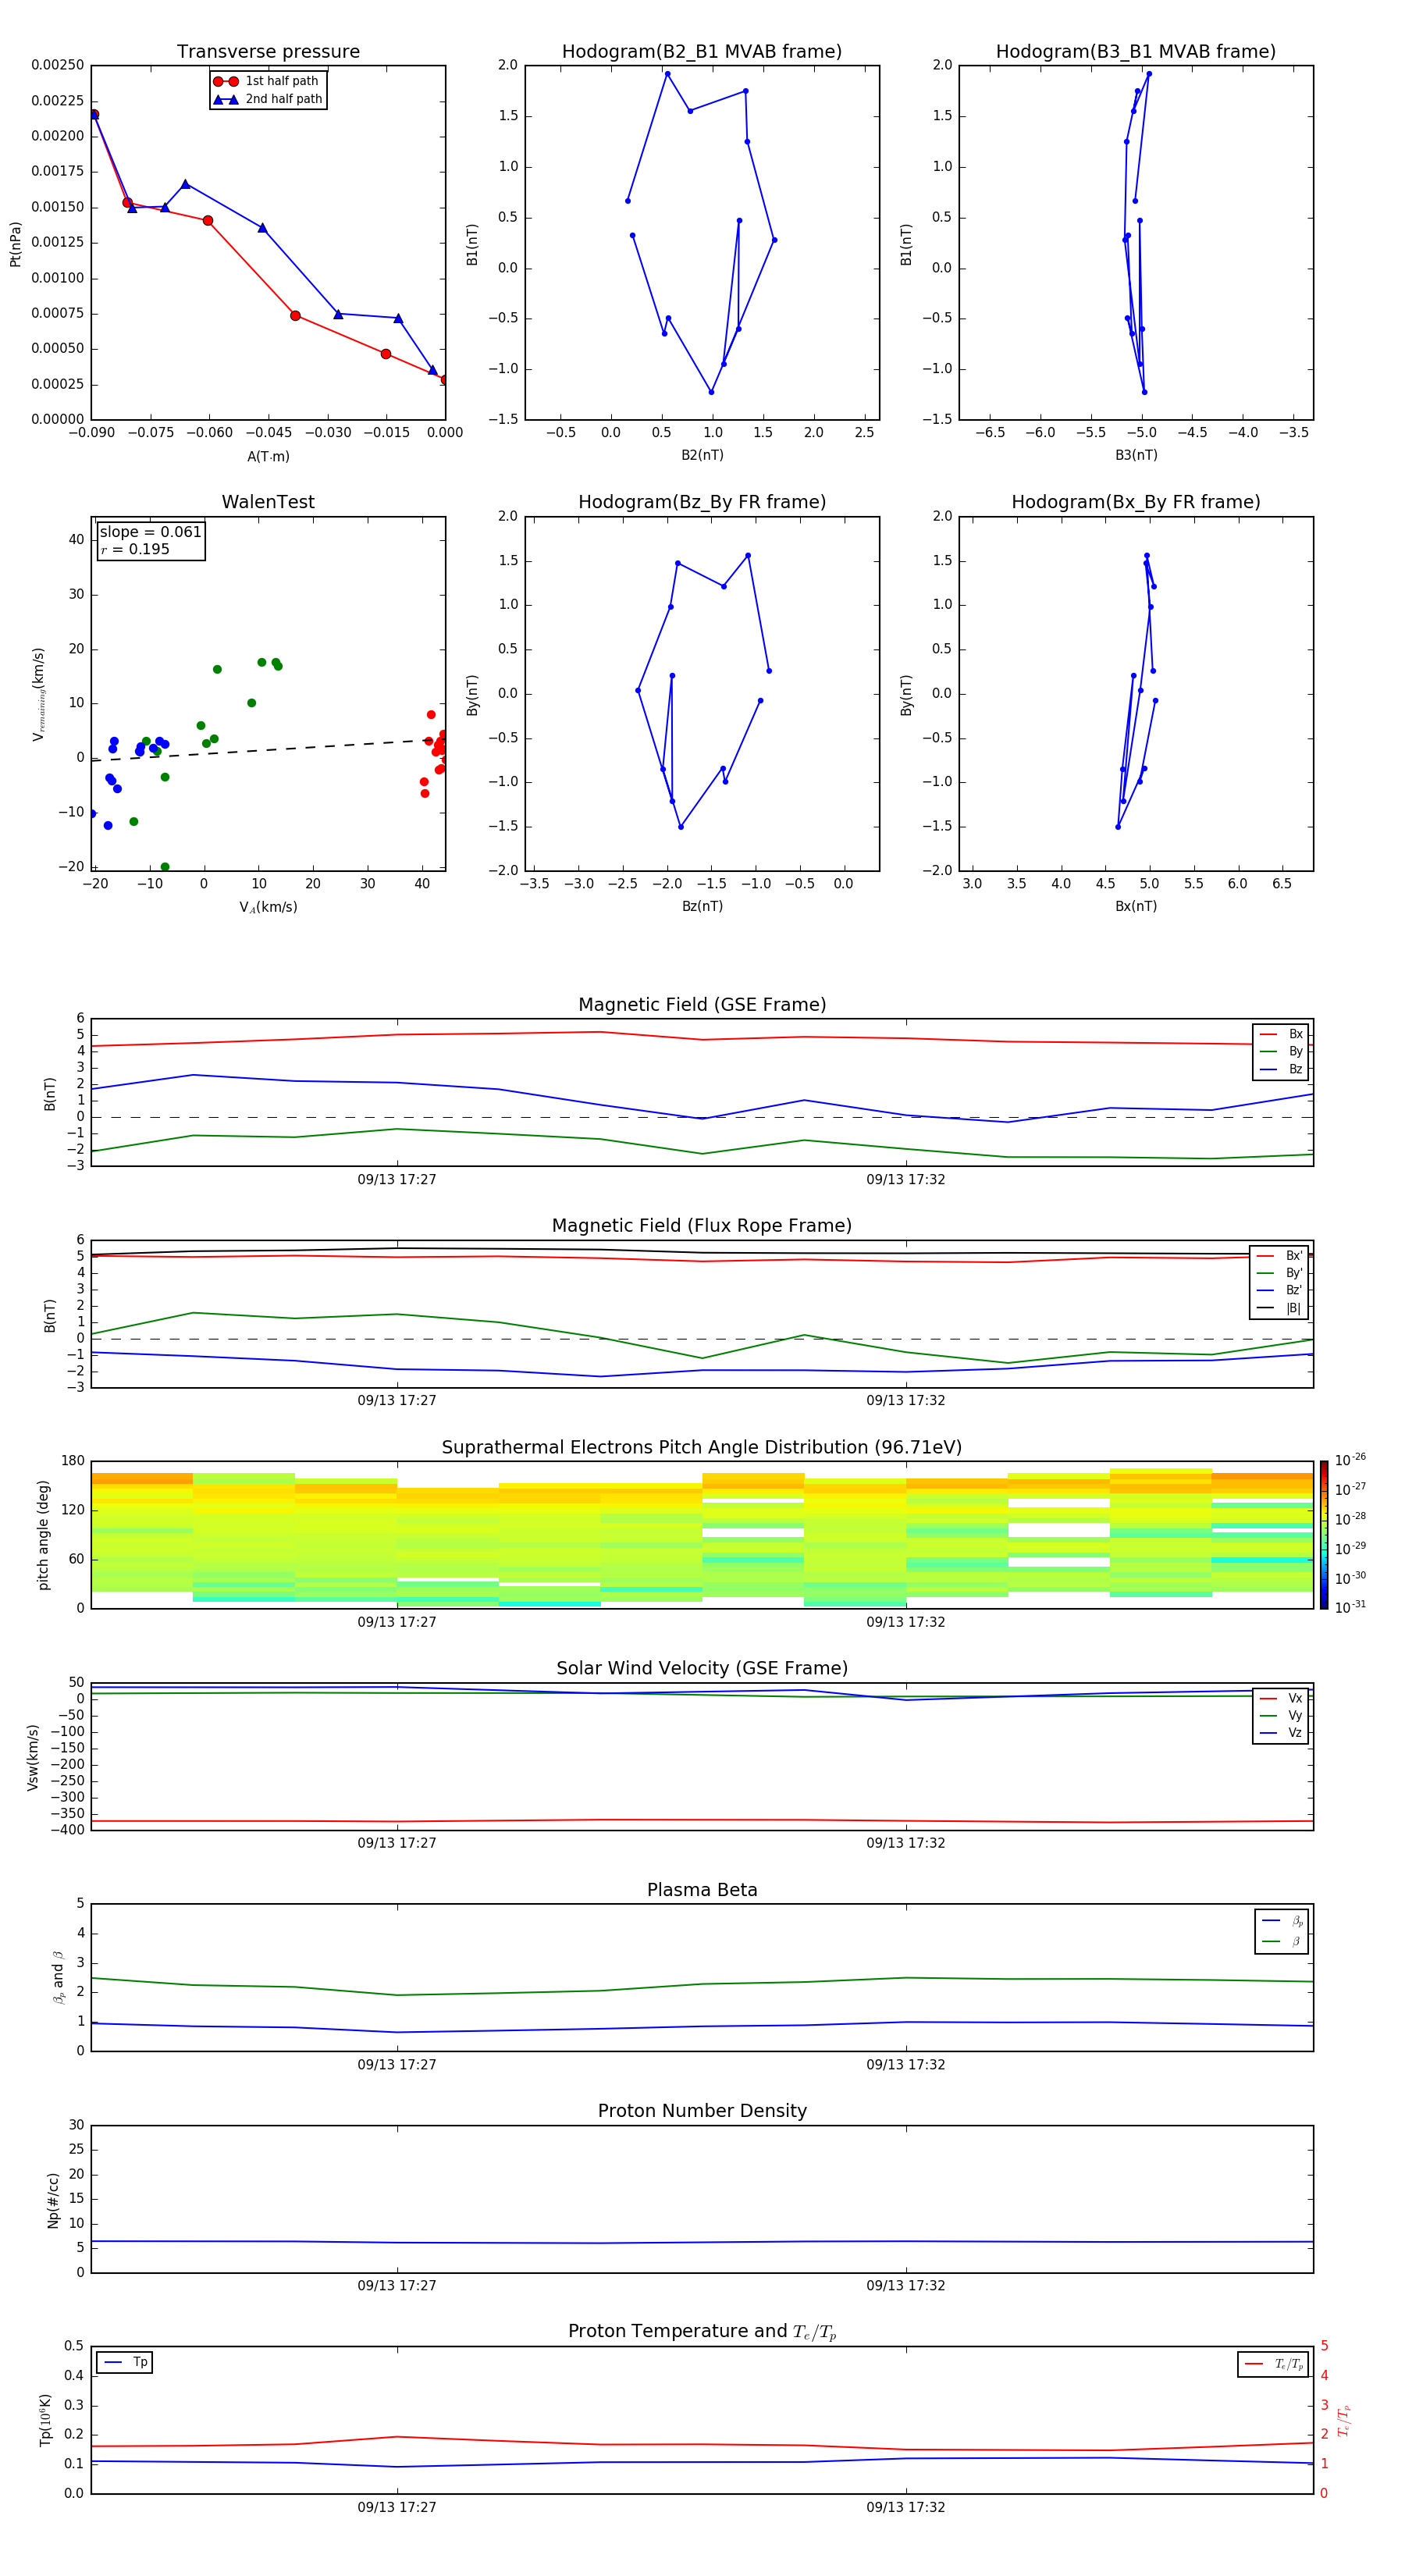Click the red Te/Tp line sample in its legend
Image resolution: width=1405 pixels, height=2576 pixels.
[1254, 2364]
